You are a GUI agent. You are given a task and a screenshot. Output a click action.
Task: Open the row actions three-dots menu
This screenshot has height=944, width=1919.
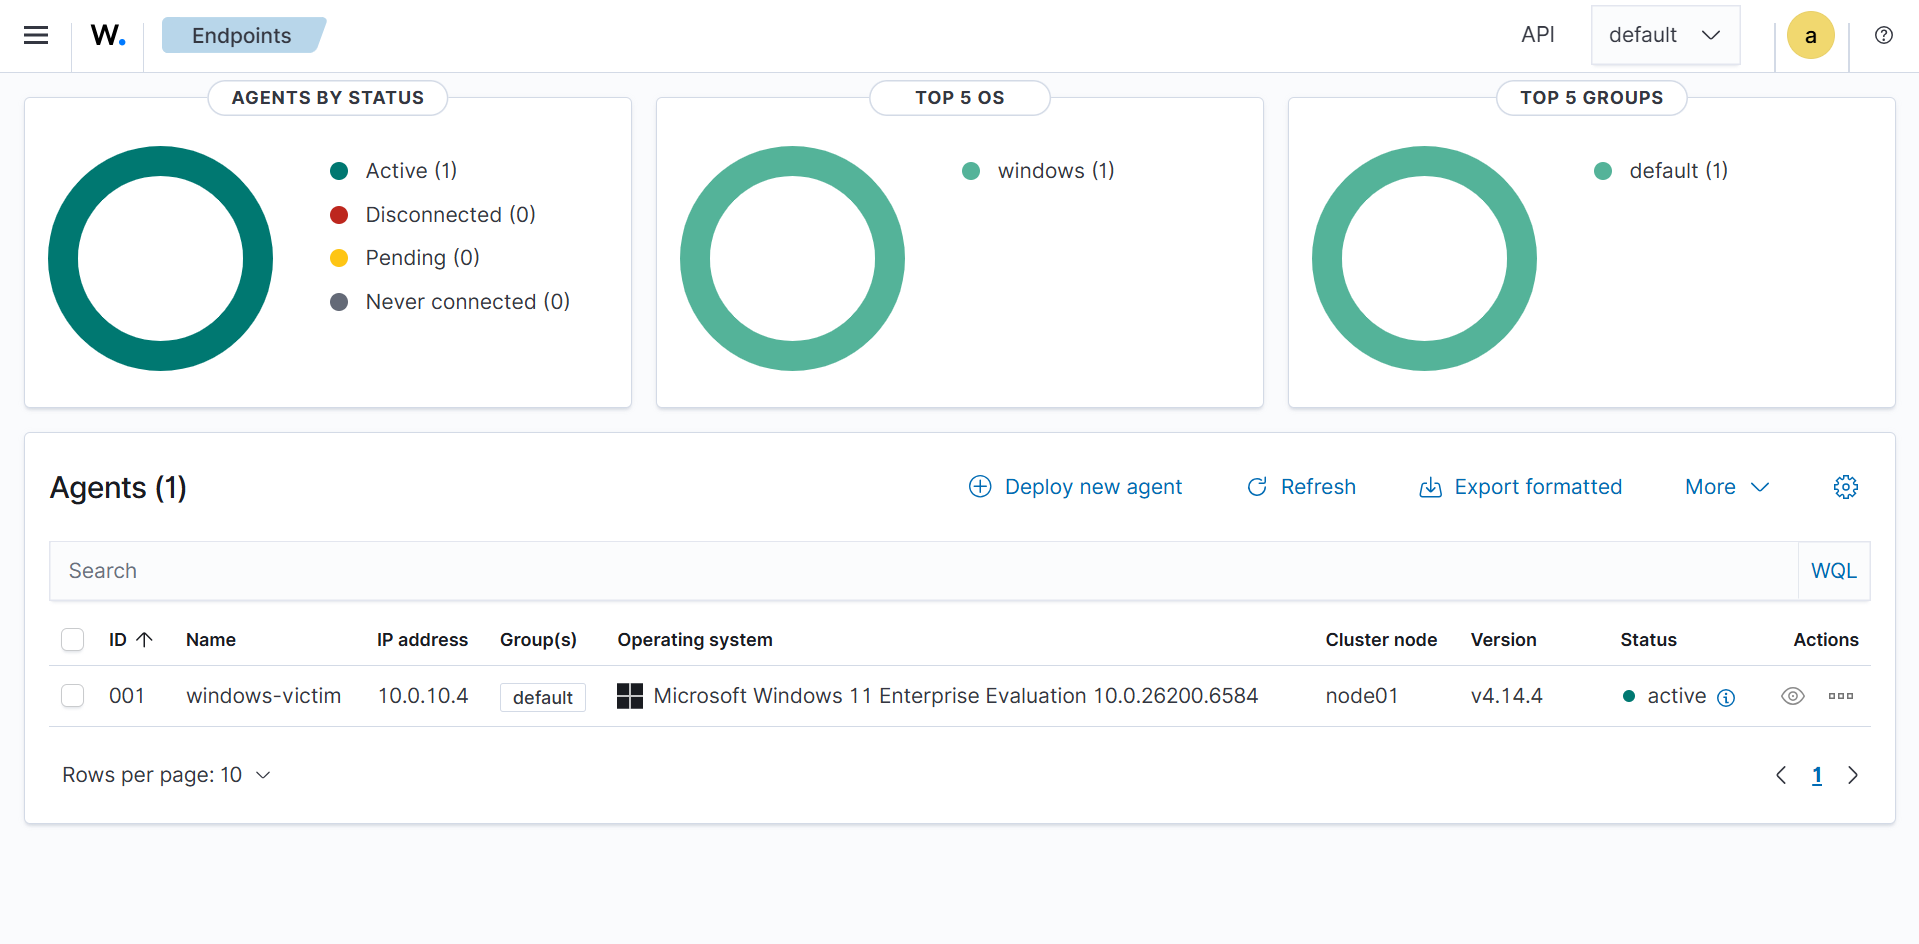[x=1841, y=696]
